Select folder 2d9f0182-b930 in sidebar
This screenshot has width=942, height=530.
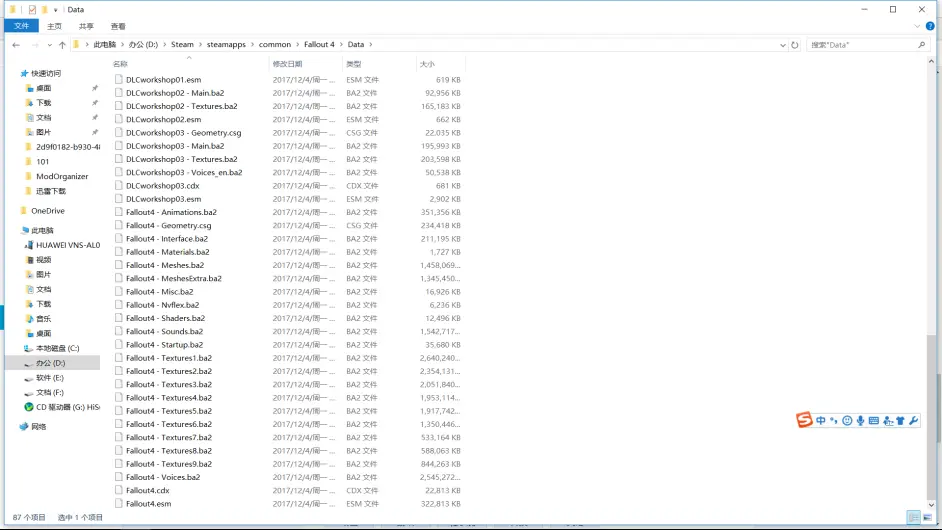point(68,147)
